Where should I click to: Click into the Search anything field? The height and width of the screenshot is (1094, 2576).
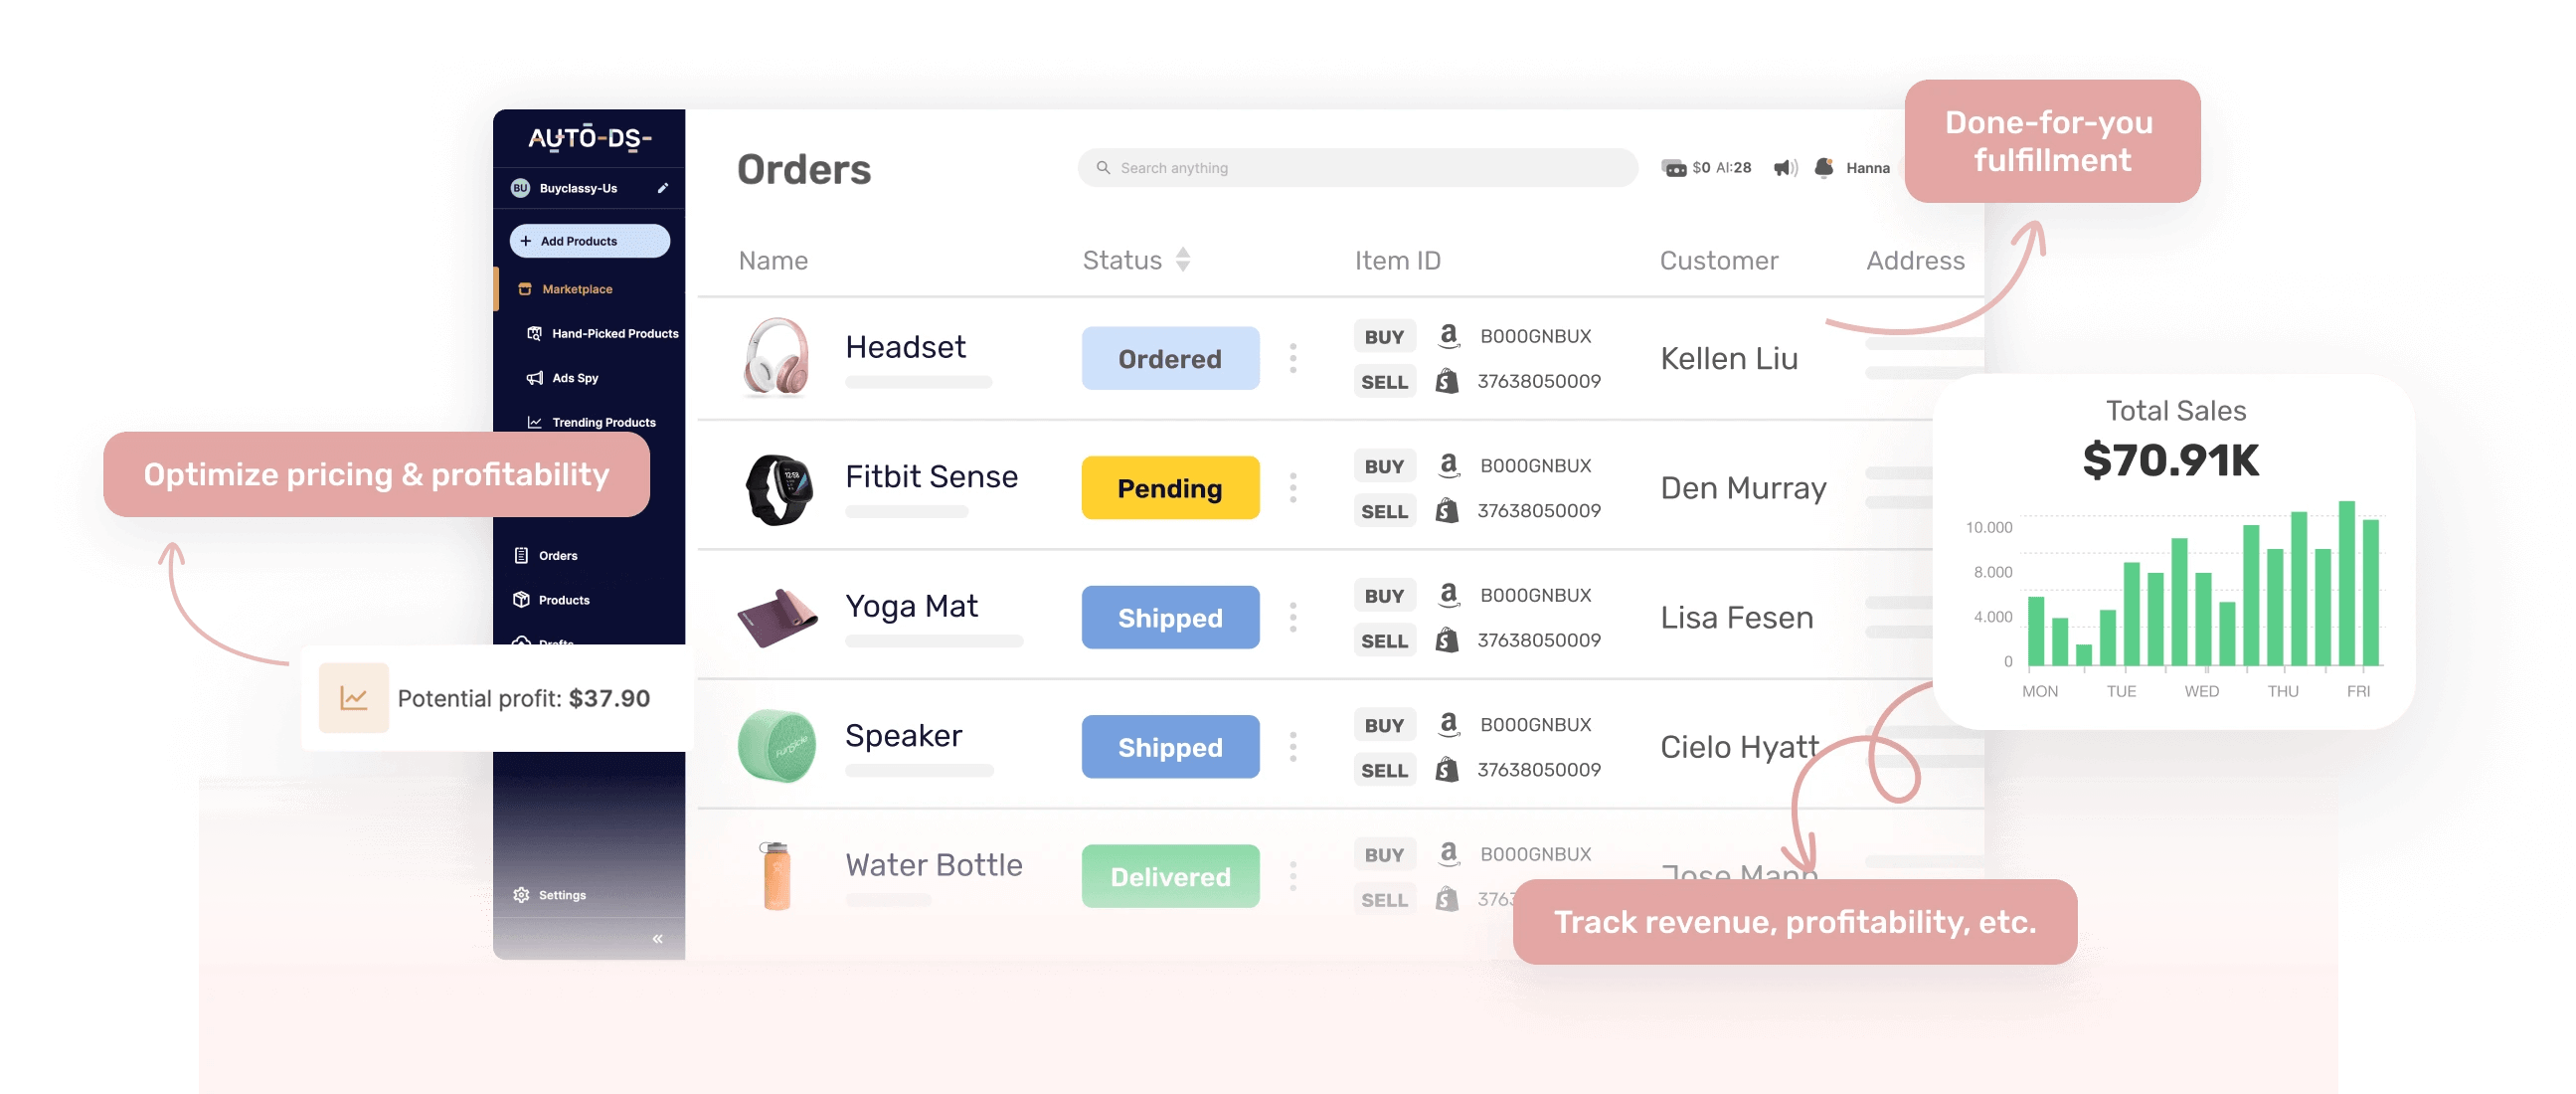1357,168
